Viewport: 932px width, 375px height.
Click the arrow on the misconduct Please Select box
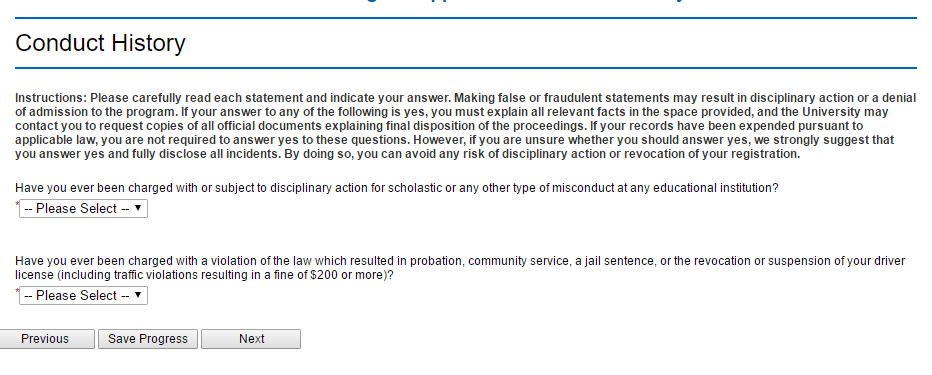click(138, 208)
